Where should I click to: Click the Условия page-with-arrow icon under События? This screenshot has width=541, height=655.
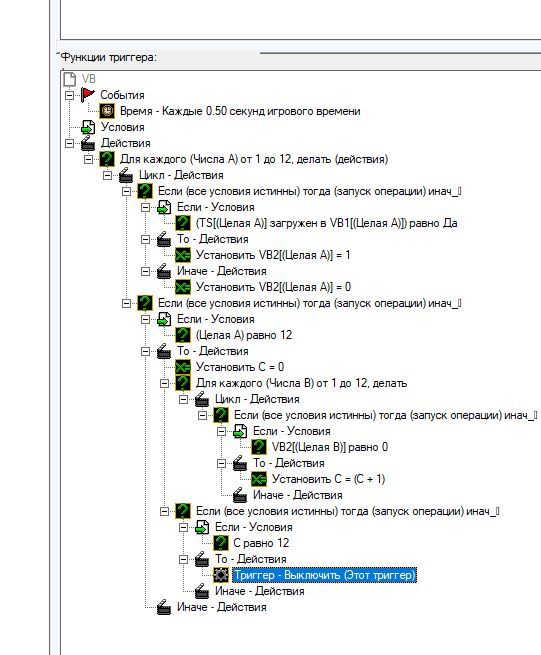[88, 127]
